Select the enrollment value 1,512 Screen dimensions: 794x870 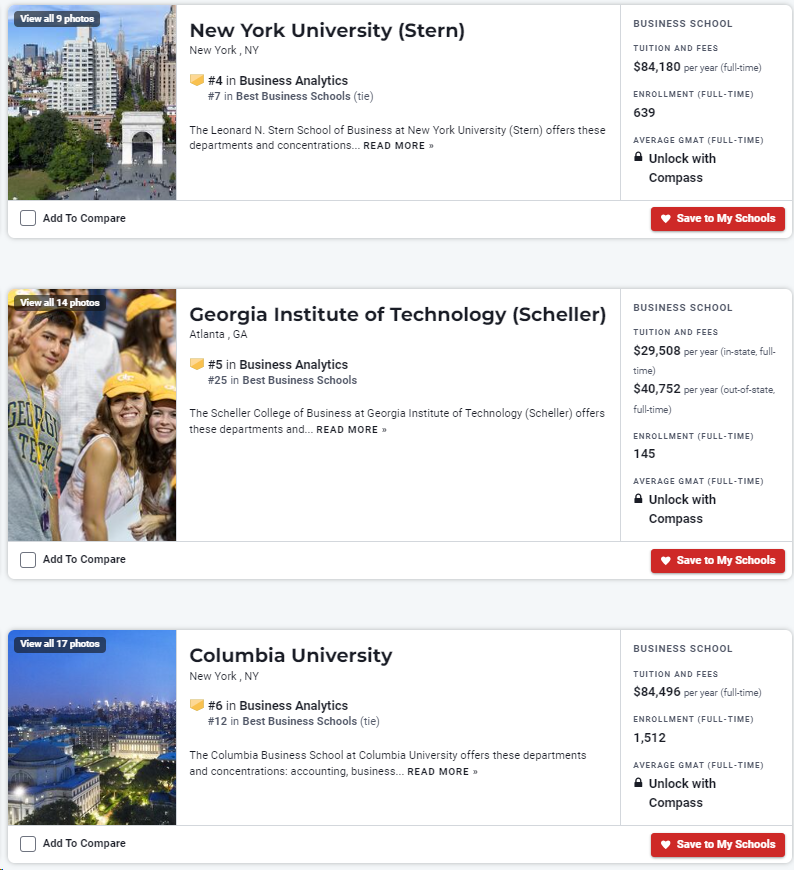pos(649,738)
